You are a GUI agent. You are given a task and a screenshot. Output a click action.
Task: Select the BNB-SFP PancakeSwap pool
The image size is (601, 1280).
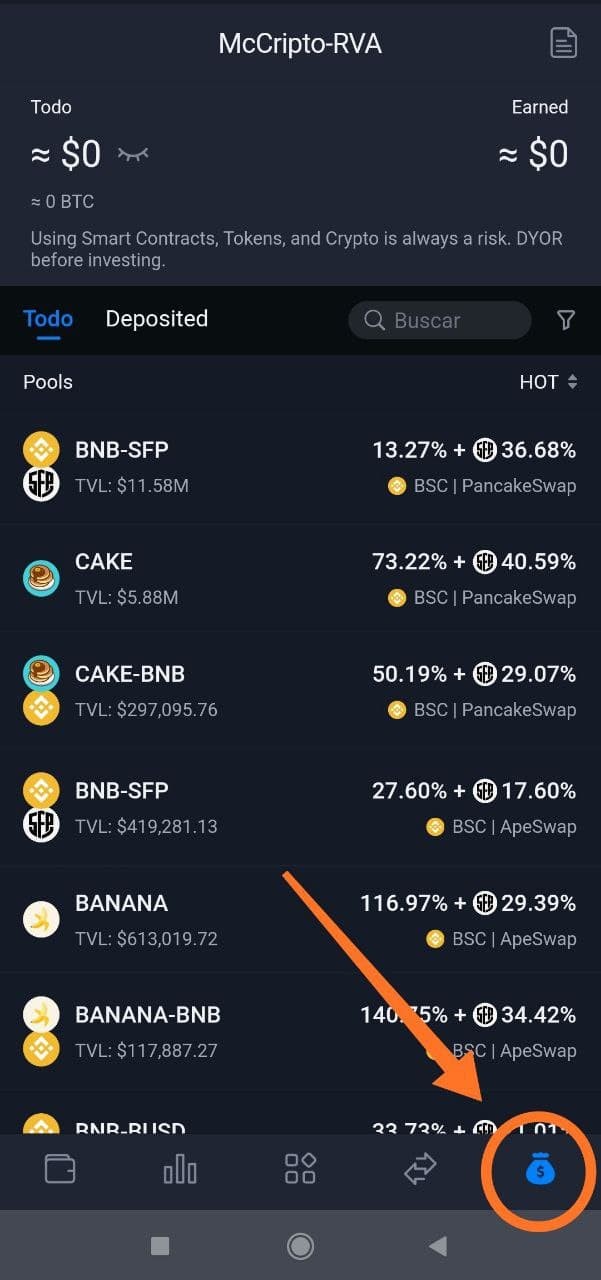[x=300, y=467]
